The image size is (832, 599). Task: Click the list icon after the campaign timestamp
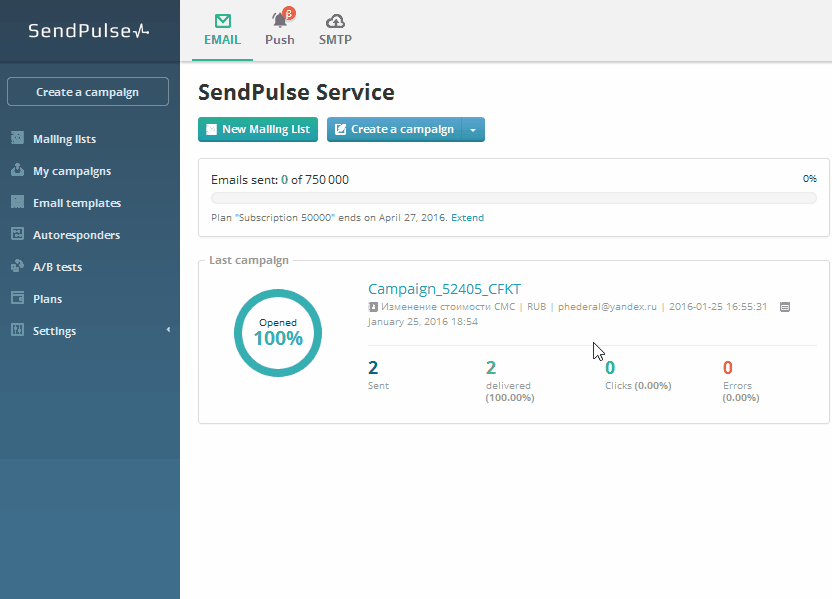(785, 307)
